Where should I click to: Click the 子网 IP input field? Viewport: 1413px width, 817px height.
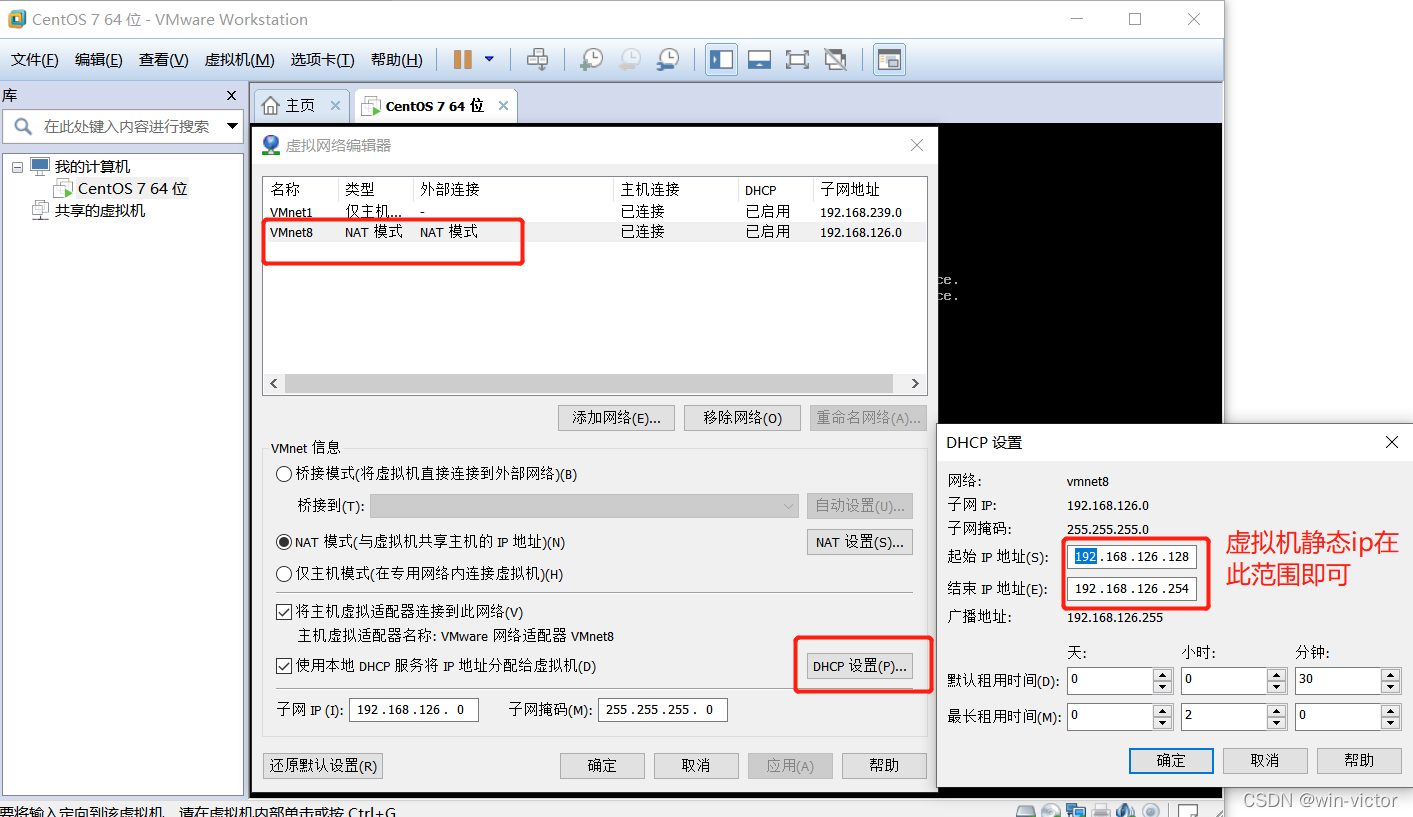coord(414,710)
